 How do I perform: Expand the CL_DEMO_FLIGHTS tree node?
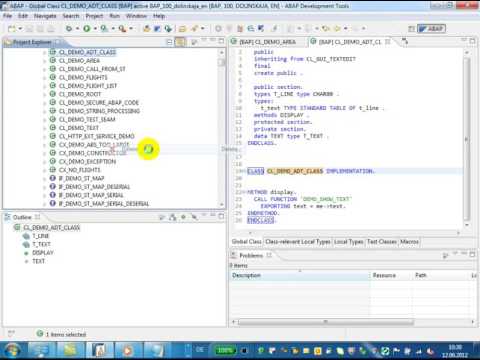tap(45, 78)
